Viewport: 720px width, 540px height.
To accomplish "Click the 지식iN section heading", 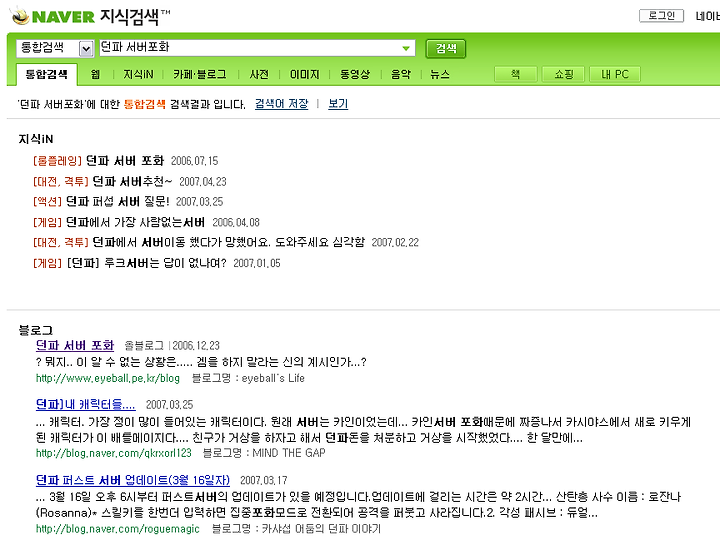I will pos(36,139).
